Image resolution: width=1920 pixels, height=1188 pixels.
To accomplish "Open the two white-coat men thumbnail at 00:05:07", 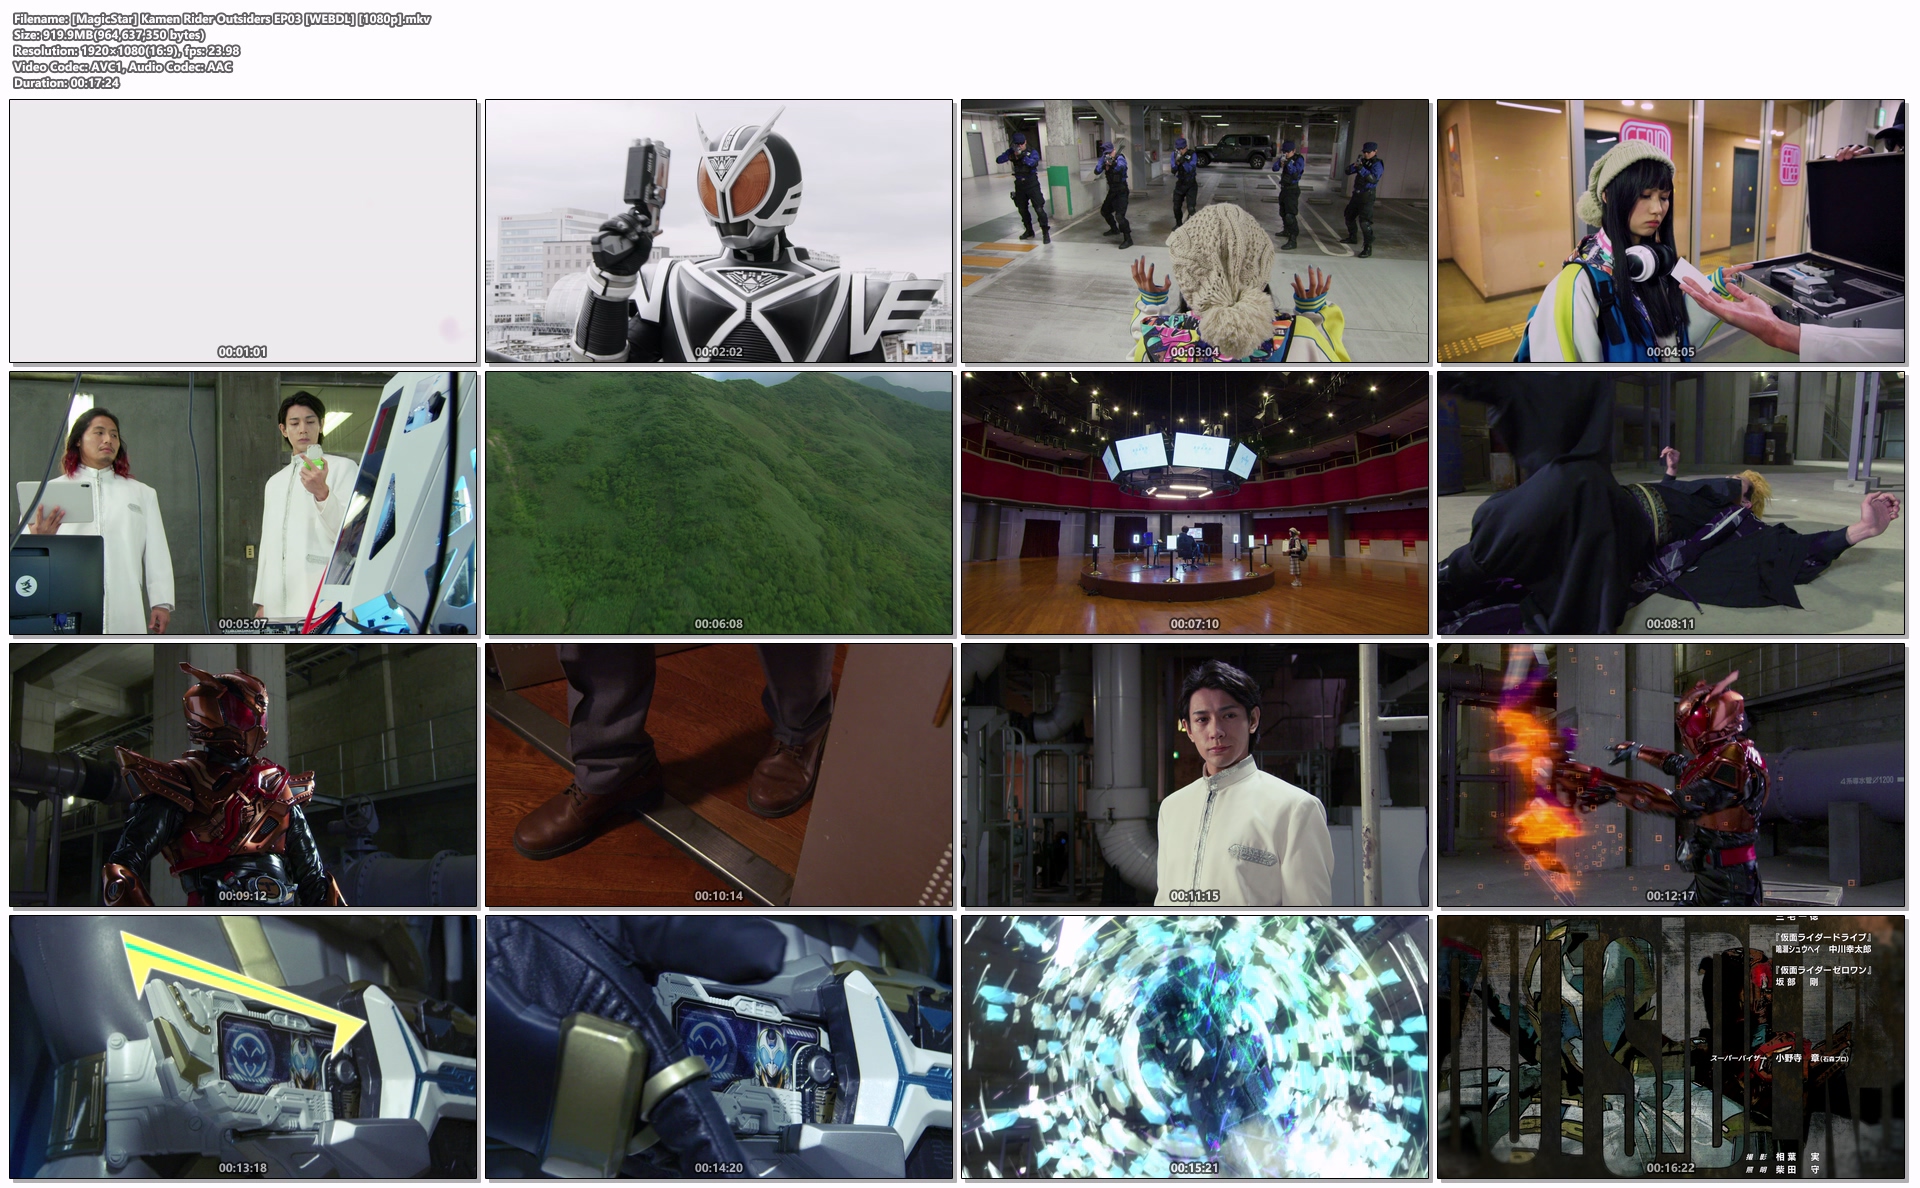I will (x=243, y=503).
